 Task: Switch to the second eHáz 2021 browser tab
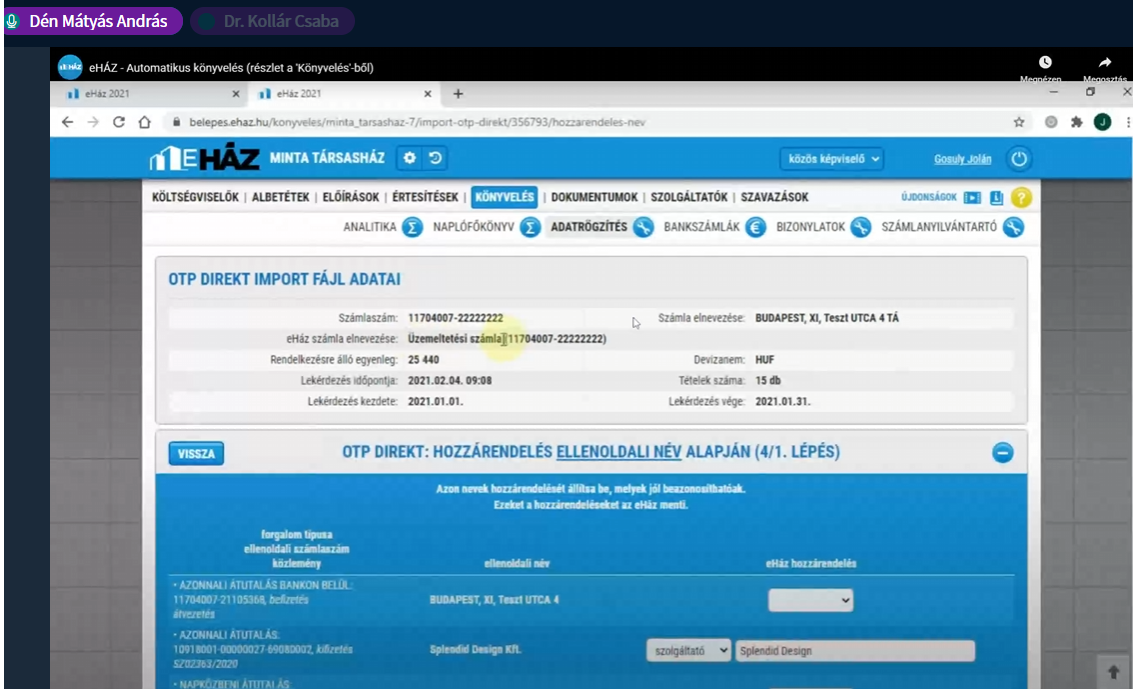[x=340, y=94]
